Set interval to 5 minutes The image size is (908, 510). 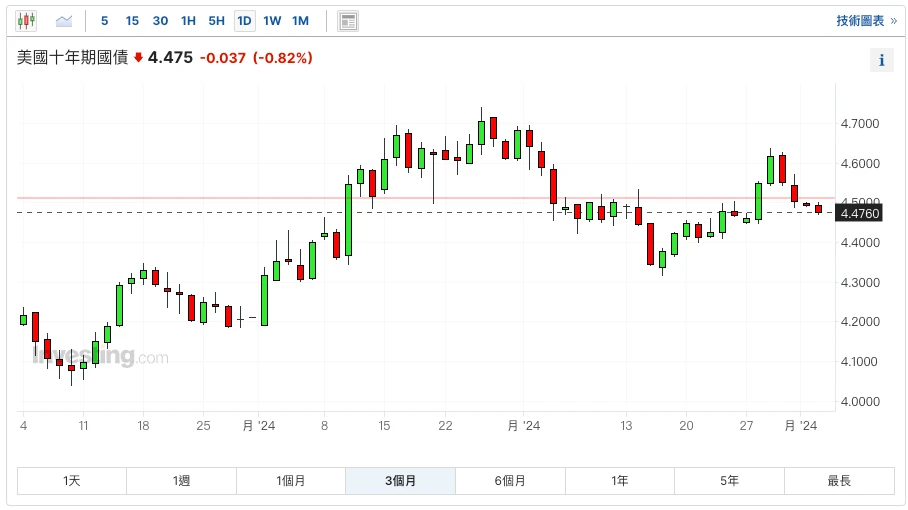[105, 21]
